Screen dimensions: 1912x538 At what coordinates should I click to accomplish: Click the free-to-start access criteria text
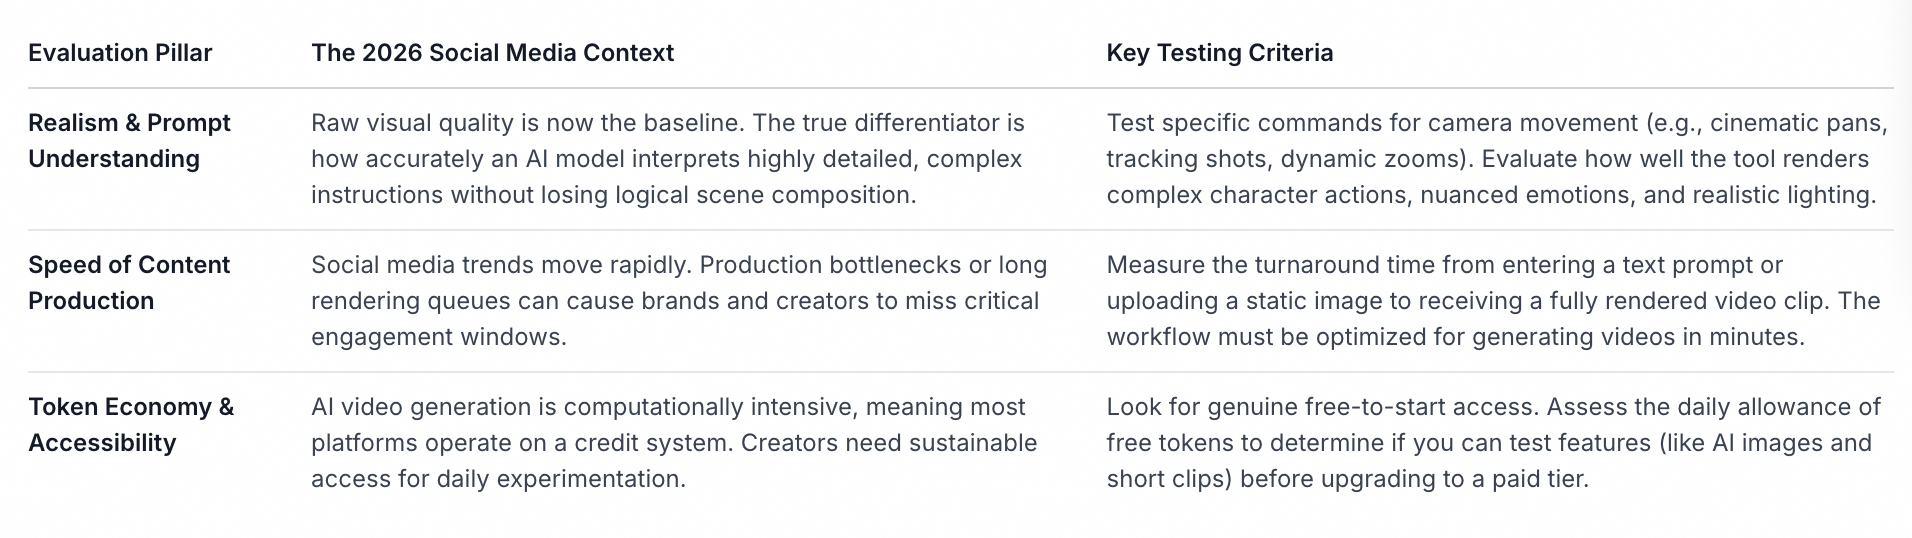coord(1494,443)
